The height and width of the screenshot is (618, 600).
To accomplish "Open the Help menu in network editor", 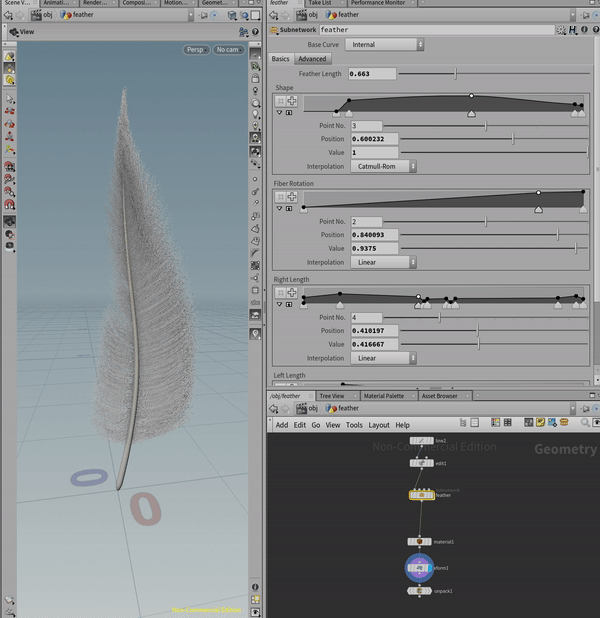I will 402,425.
